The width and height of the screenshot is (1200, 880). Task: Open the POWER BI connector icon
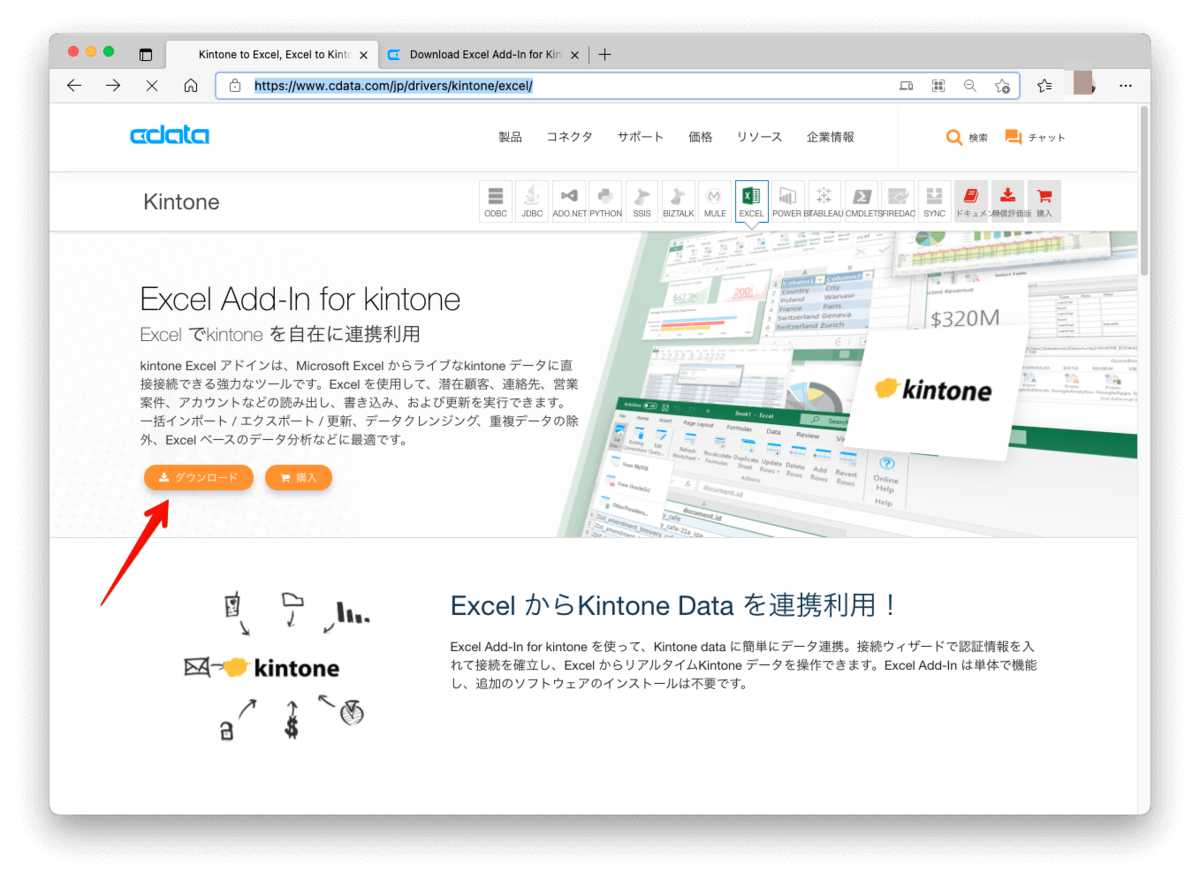pos(788,201)
